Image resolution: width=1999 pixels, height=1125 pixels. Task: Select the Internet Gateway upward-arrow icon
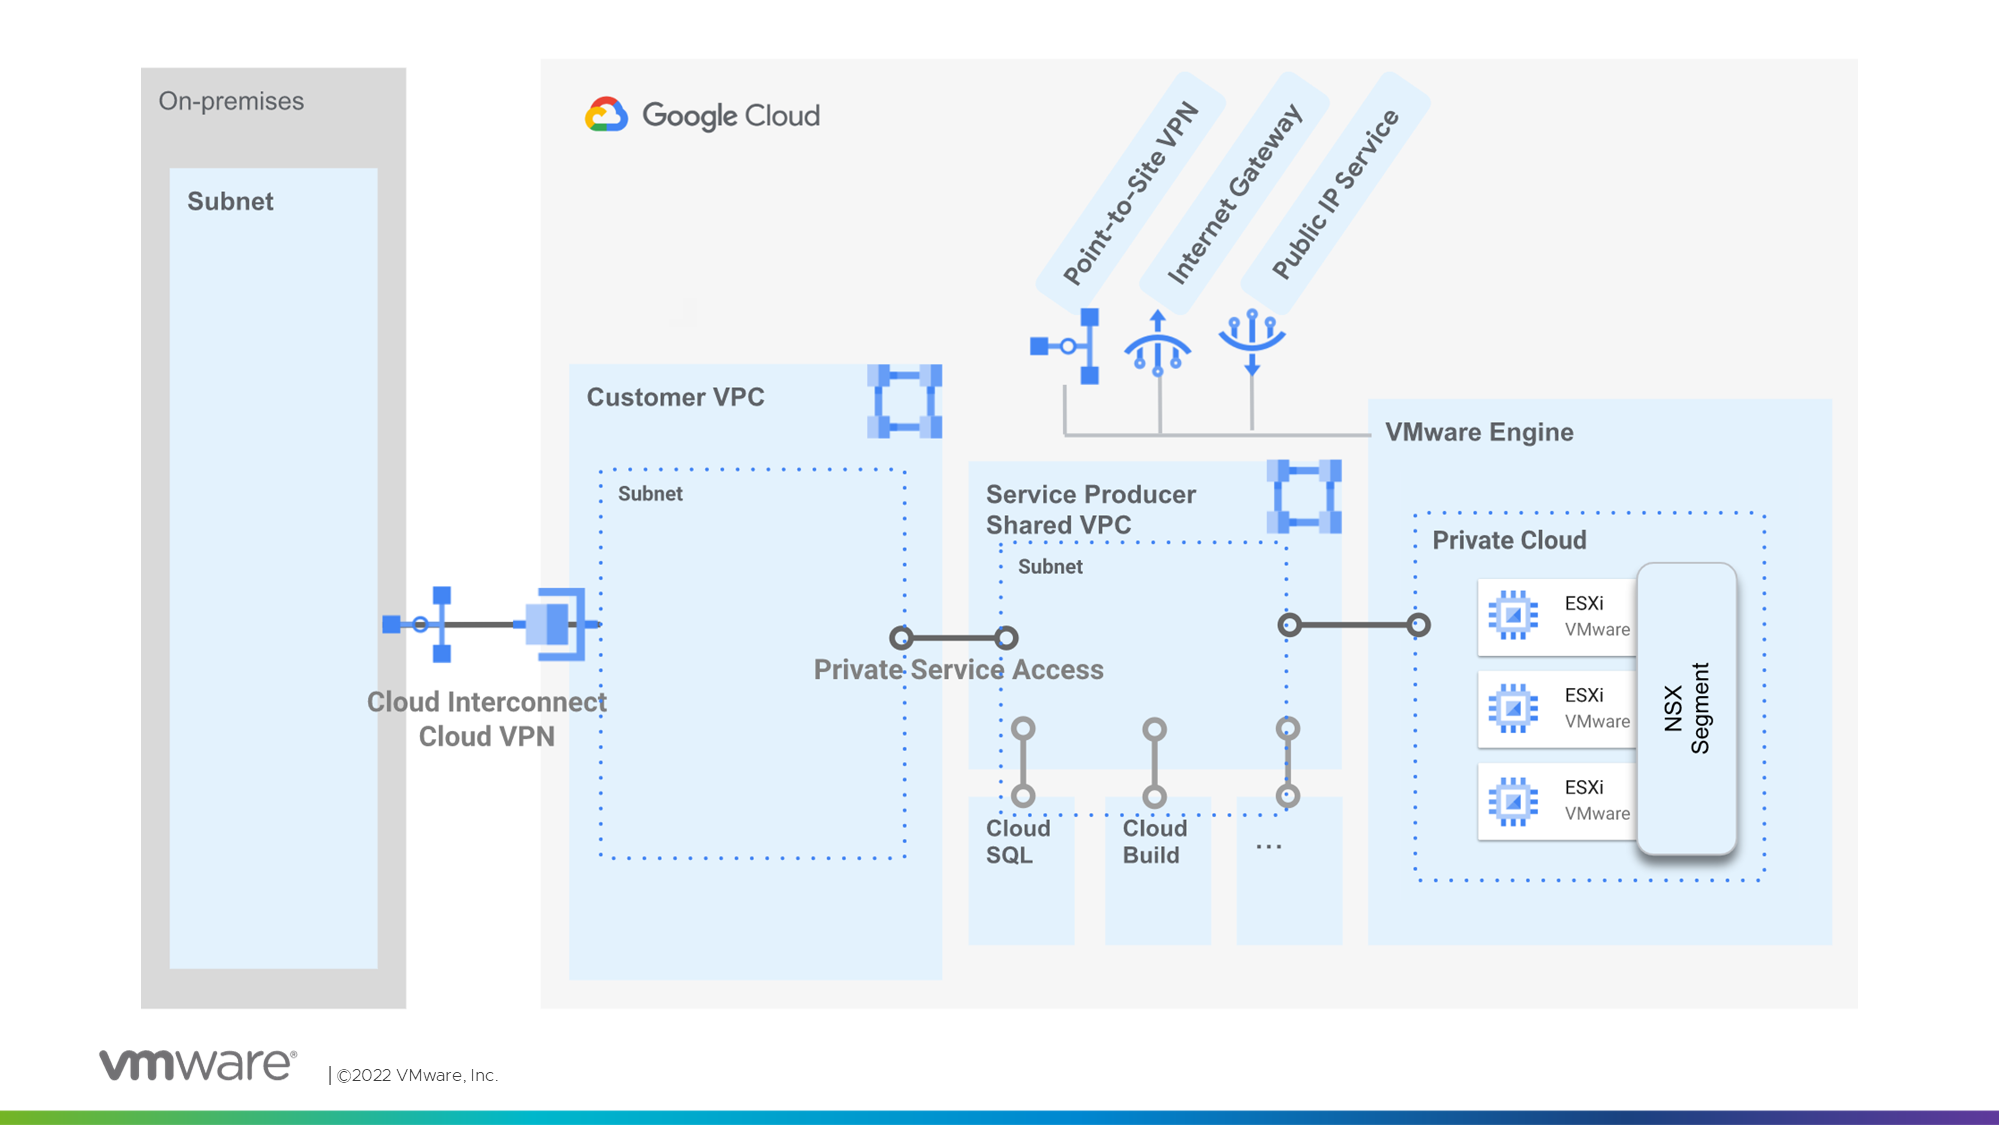tap(1157, 344)
